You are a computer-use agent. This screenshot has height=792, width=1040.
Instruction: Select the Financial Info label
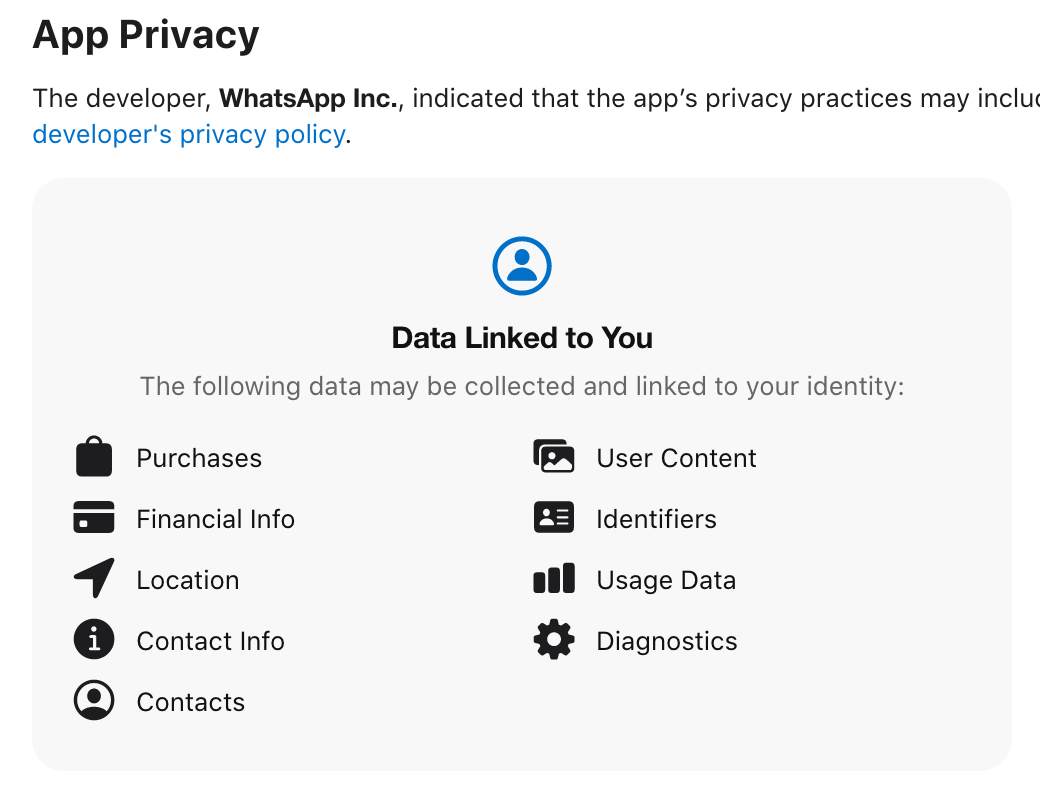coord(216,519)
